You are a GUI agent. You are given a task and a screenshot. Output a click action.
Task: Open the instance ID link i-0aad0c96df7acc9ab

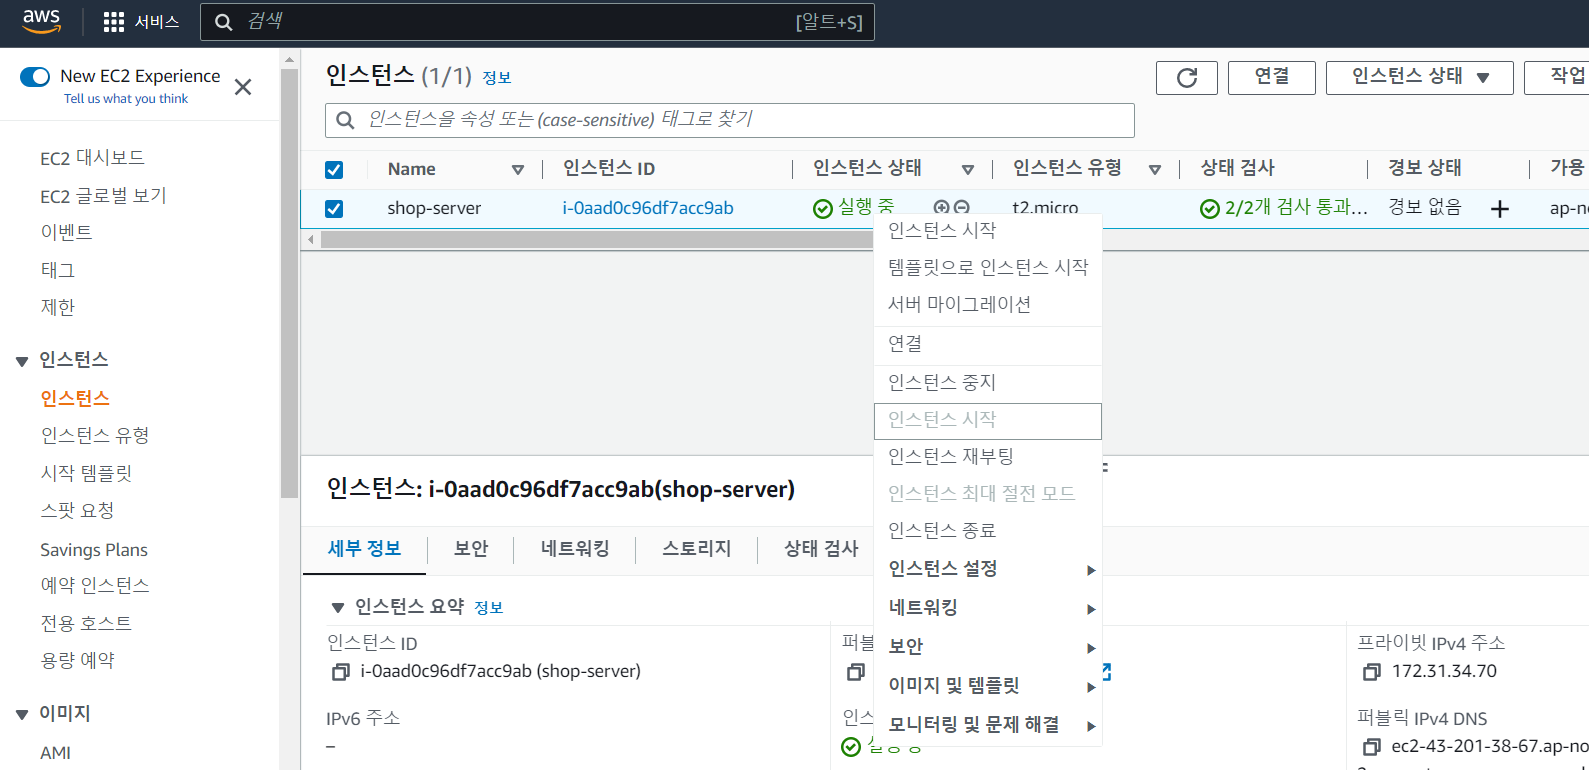pyautogui.click(x=648, y=209)
